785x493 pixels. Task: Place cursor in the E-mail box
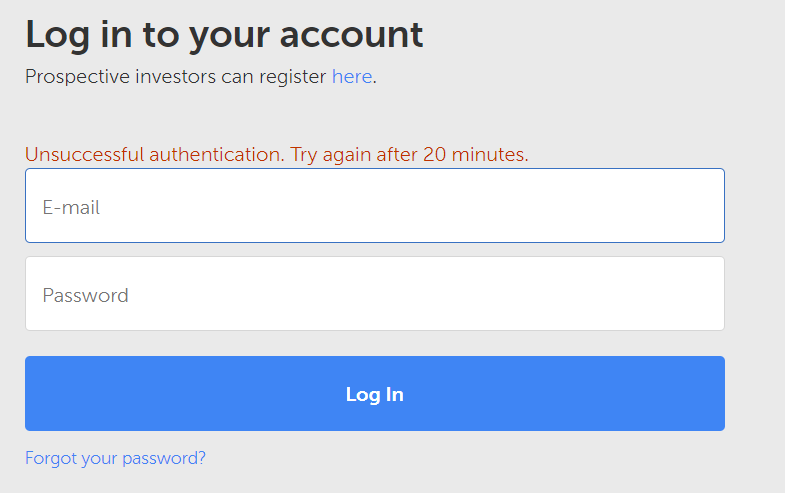coord(374,206)
